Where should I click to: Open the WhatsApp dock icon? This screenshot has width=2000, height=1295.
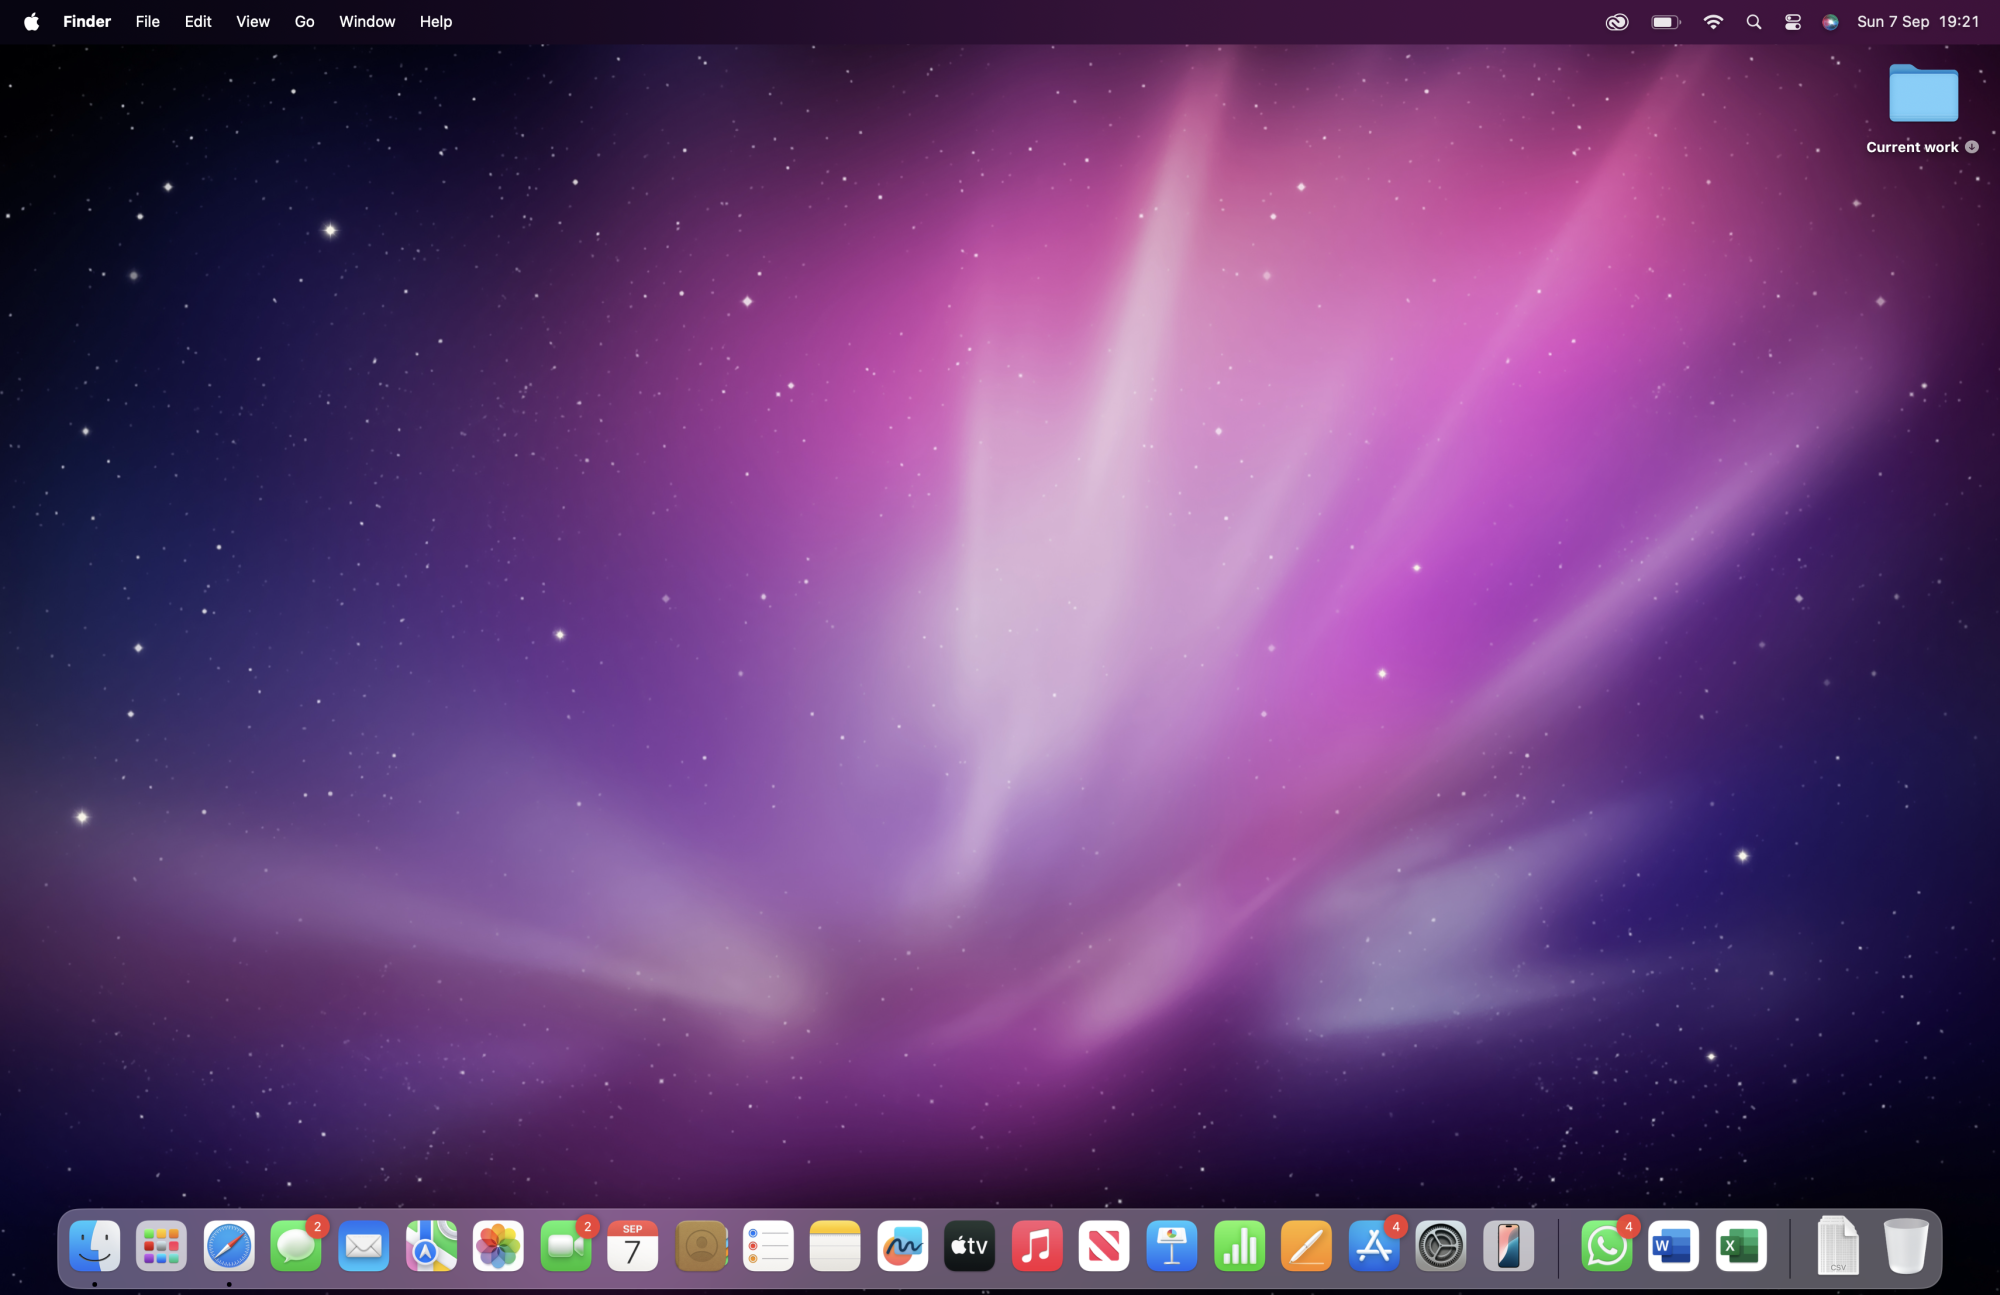click(1606, 1246)
